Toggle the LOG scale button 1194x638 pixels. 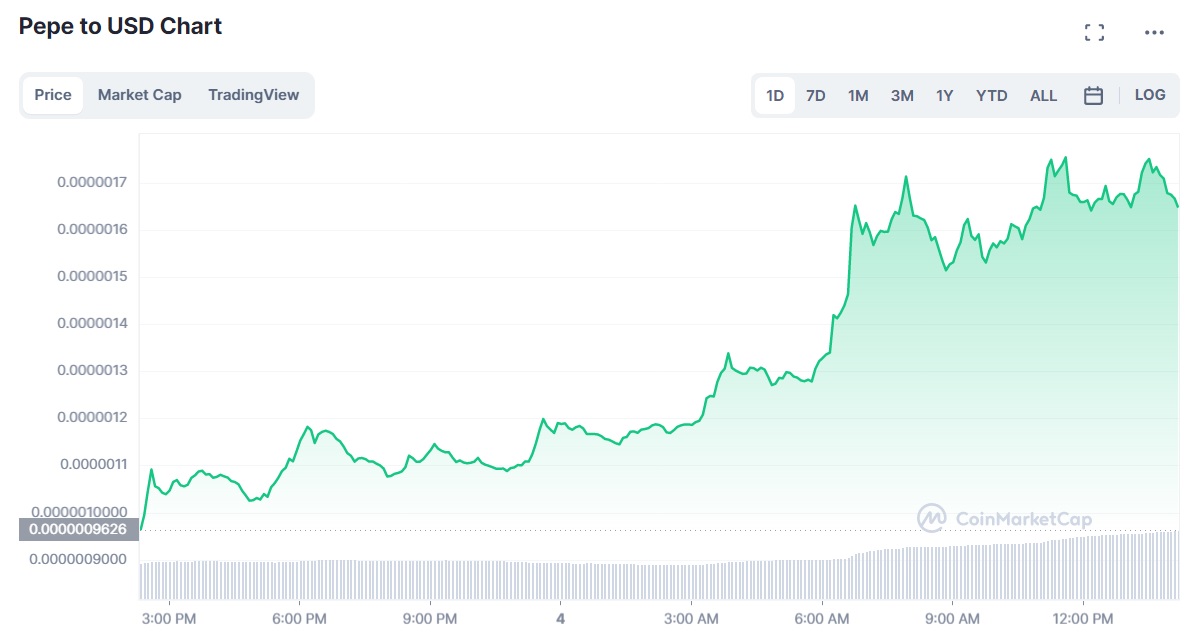coord(1150,95)
